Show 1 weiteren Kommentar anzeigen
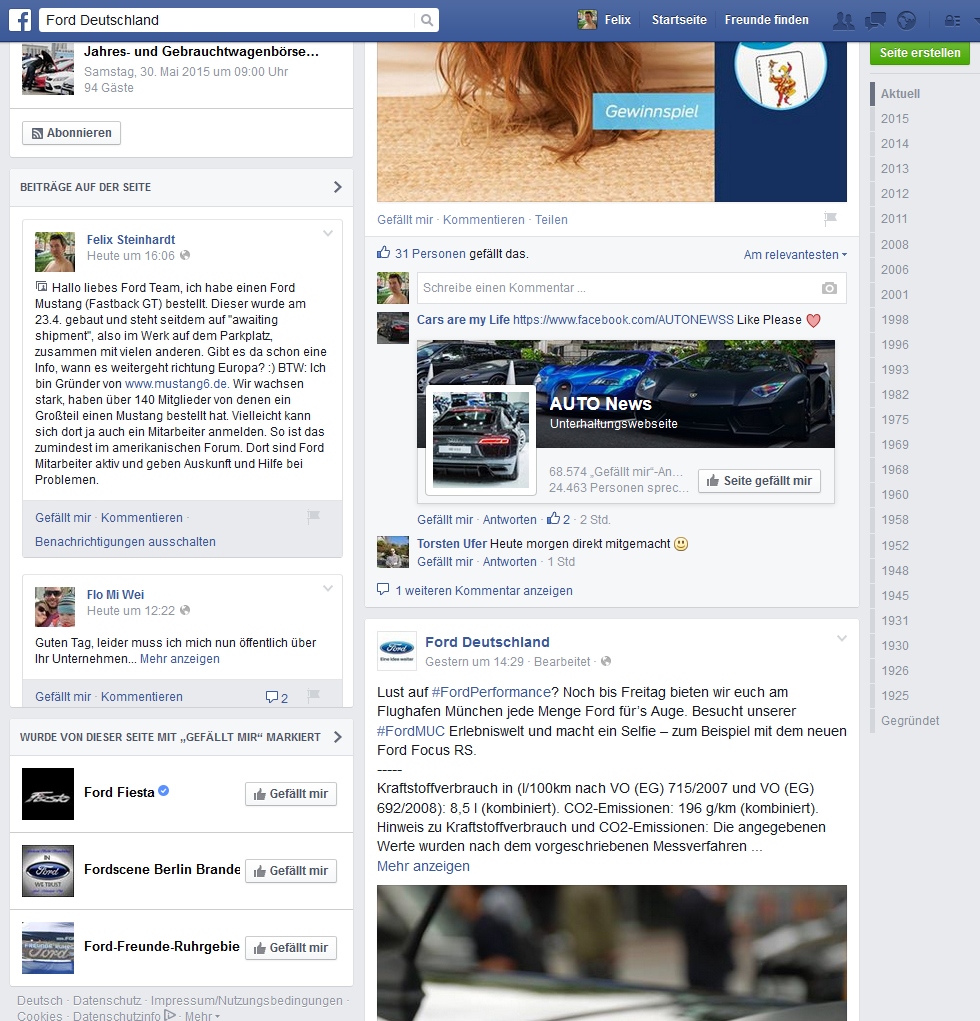The image size is (980, 1021). pyautogui.click(x=484, y=591)
